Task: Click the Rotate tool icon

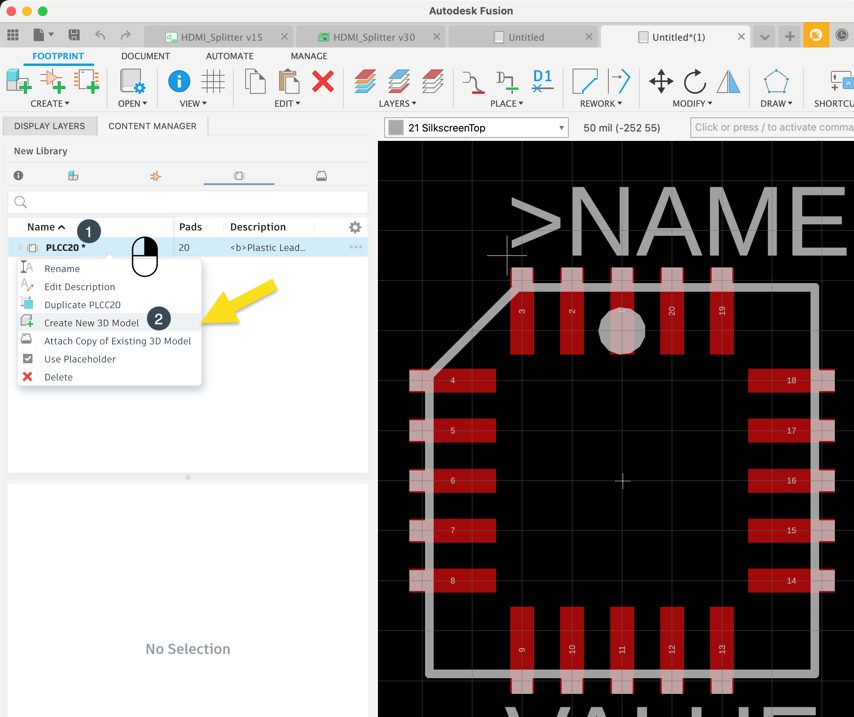Action: [x=694, y=81]
